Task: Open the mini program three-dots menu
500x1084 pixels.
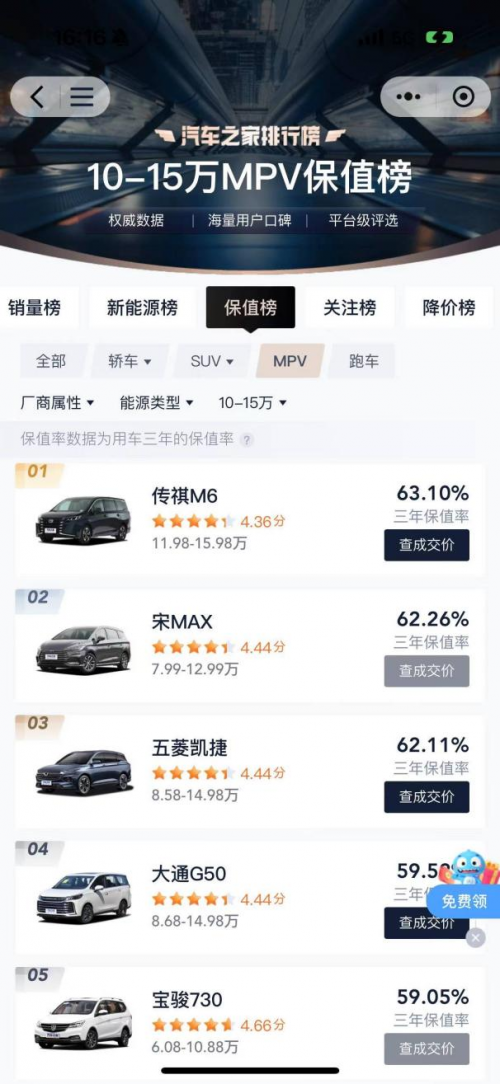Action: 408,97
